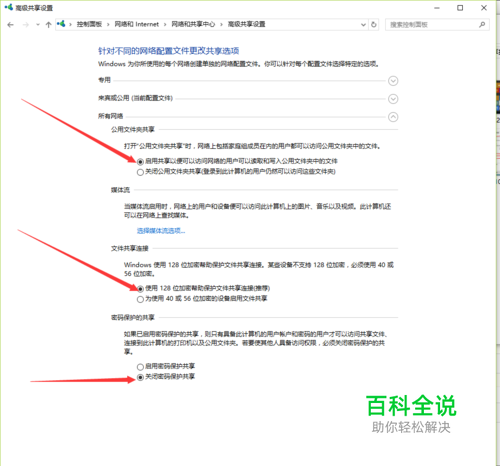Select 使用 128 位加密 radio option

click(x=140, y=289)
